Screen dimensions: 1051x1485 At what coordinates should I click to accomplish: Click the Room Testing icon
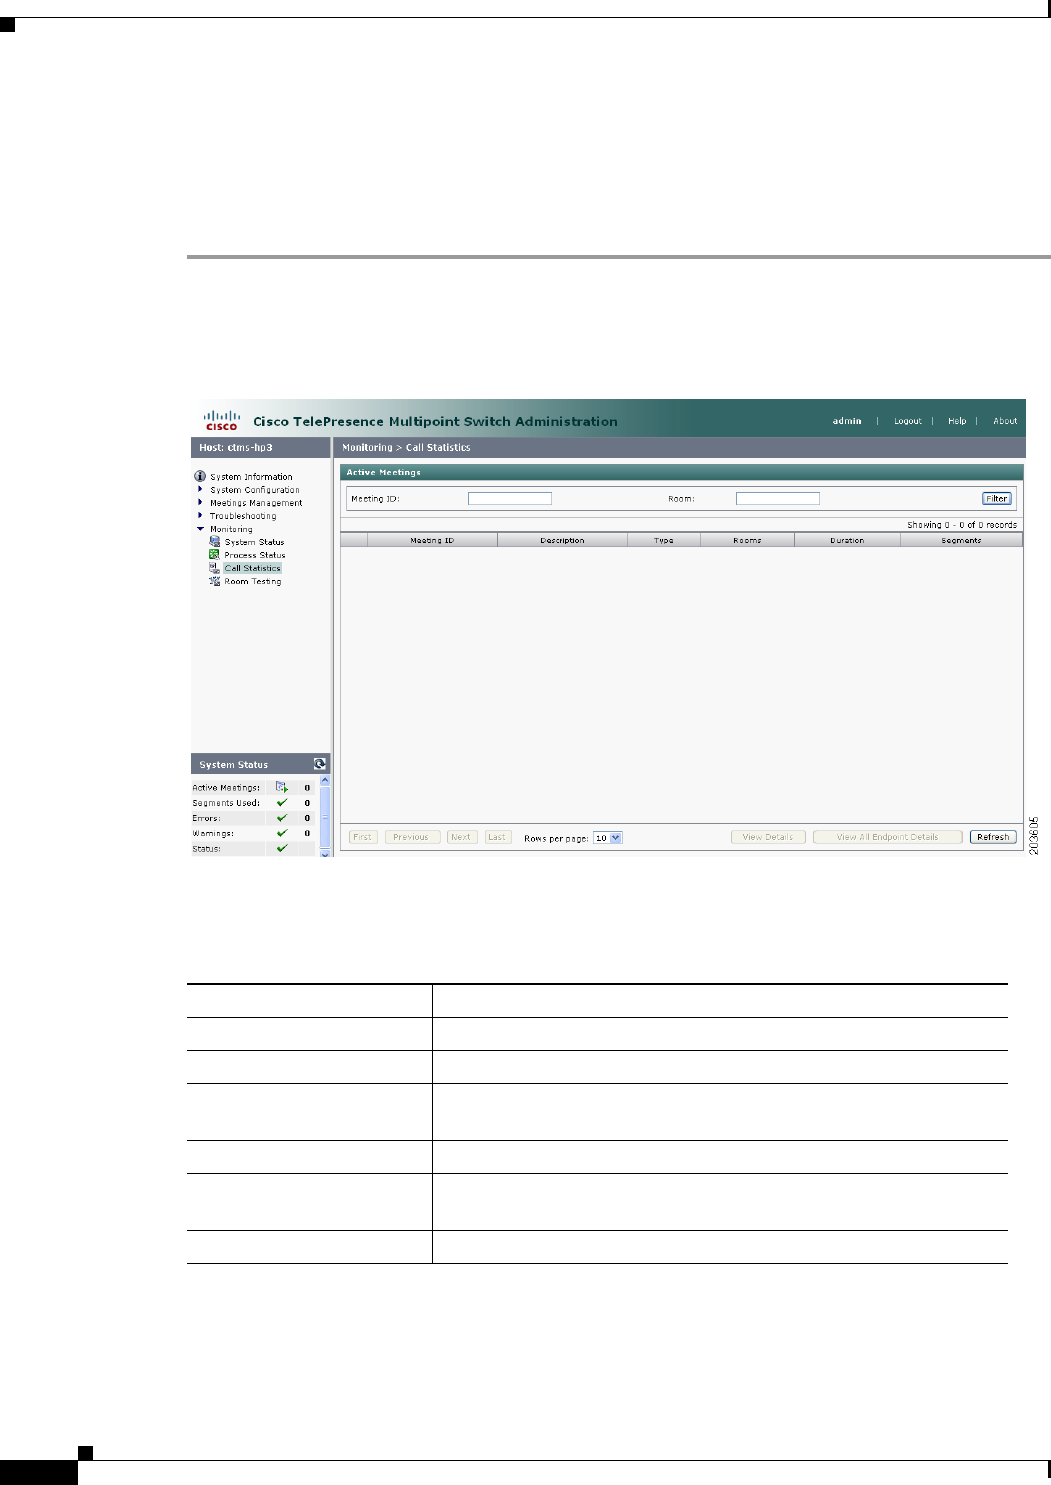[x=214, y=580]
